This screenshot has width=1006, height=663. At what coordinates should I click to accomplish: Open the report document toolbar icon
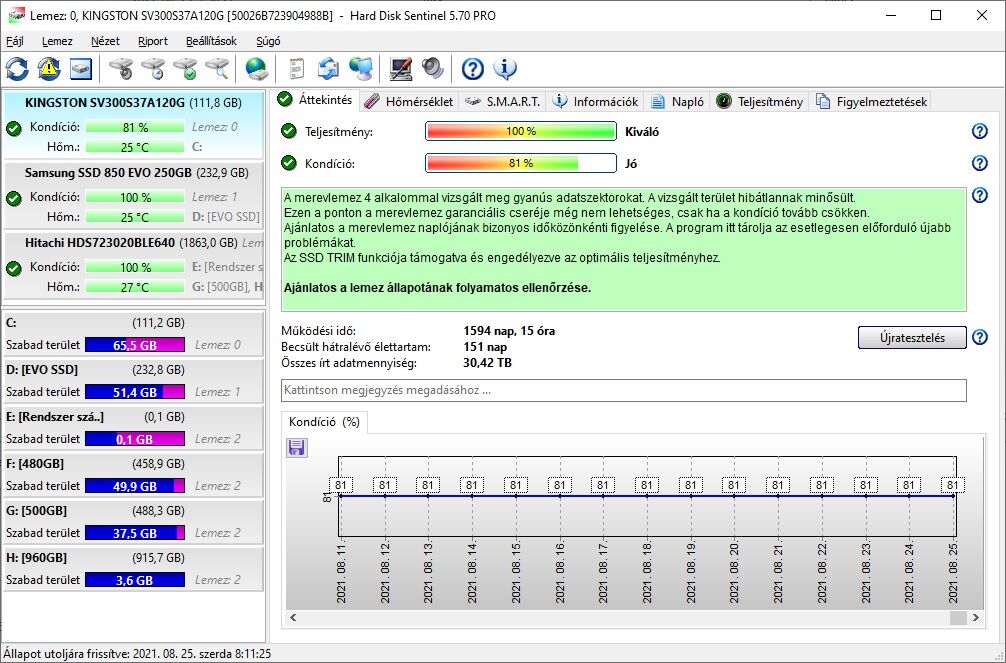tap(296, 69)
